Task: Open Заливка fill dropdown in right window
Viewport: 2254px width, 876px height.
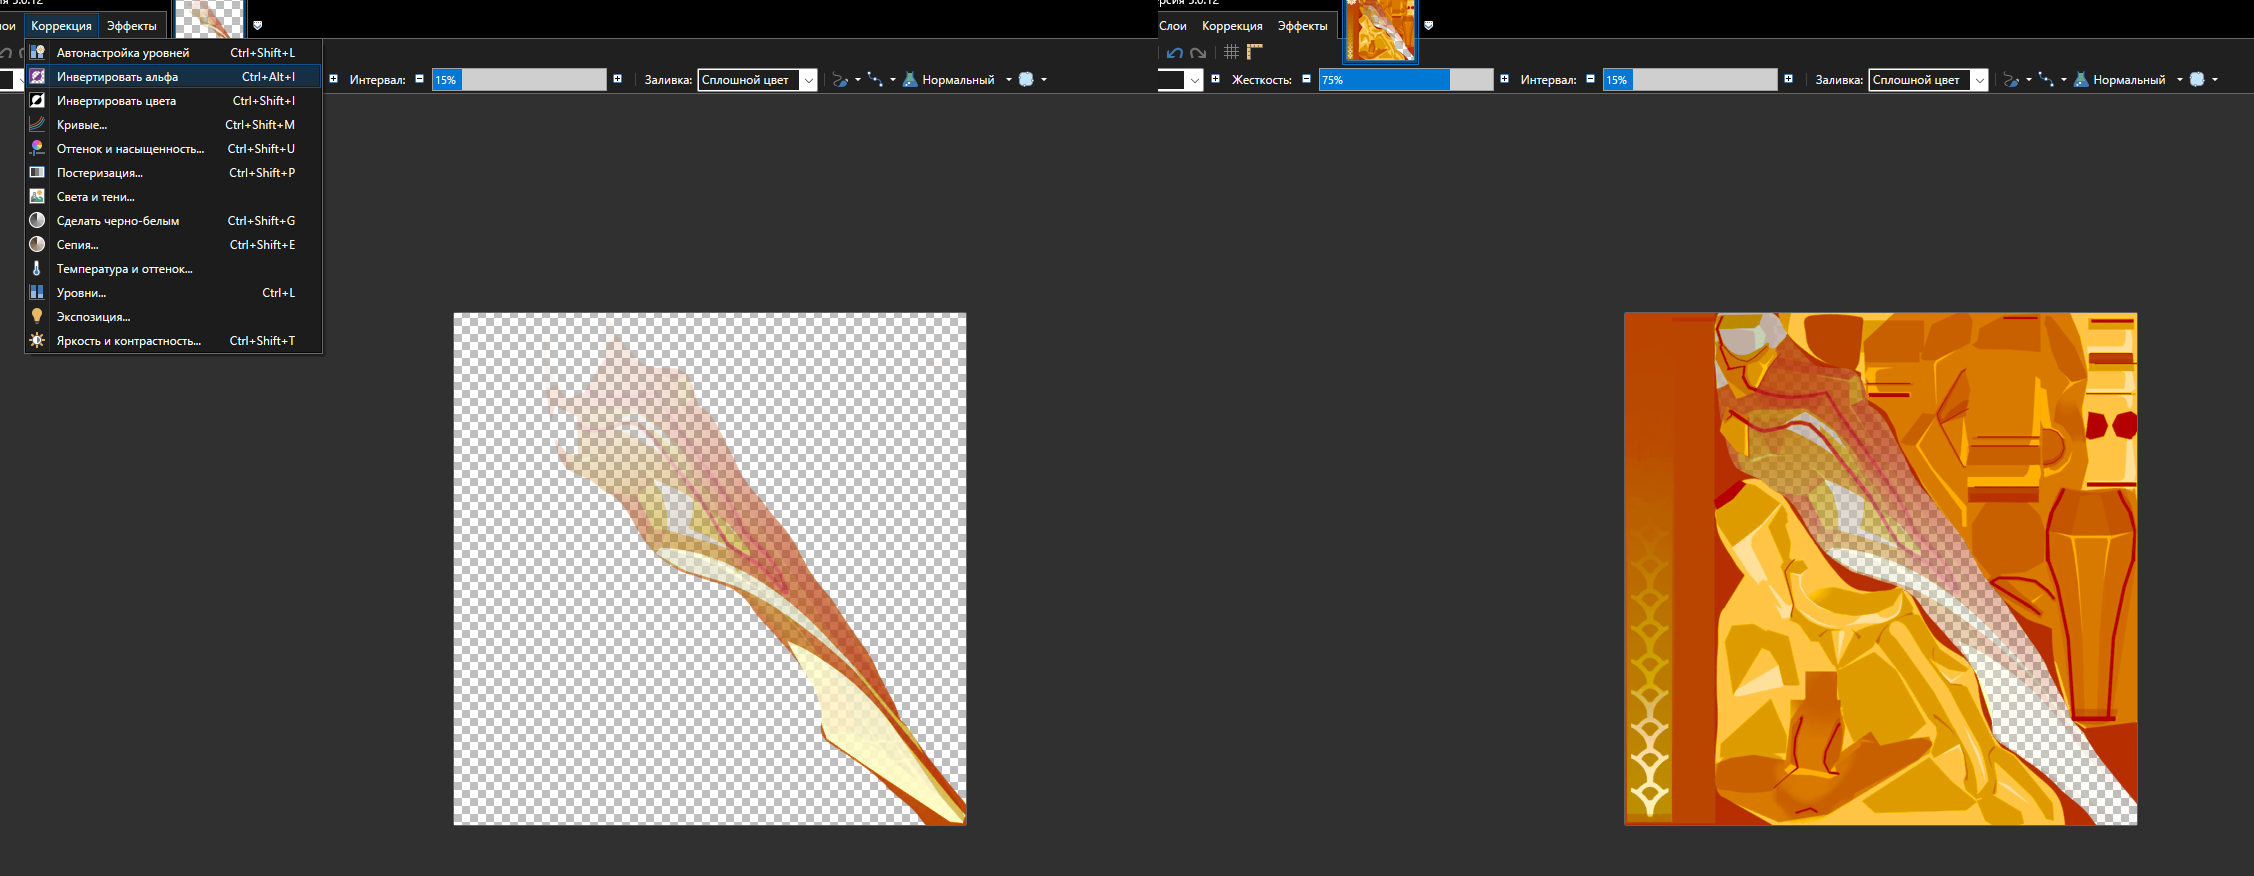Action: [x=1929, y=80]
